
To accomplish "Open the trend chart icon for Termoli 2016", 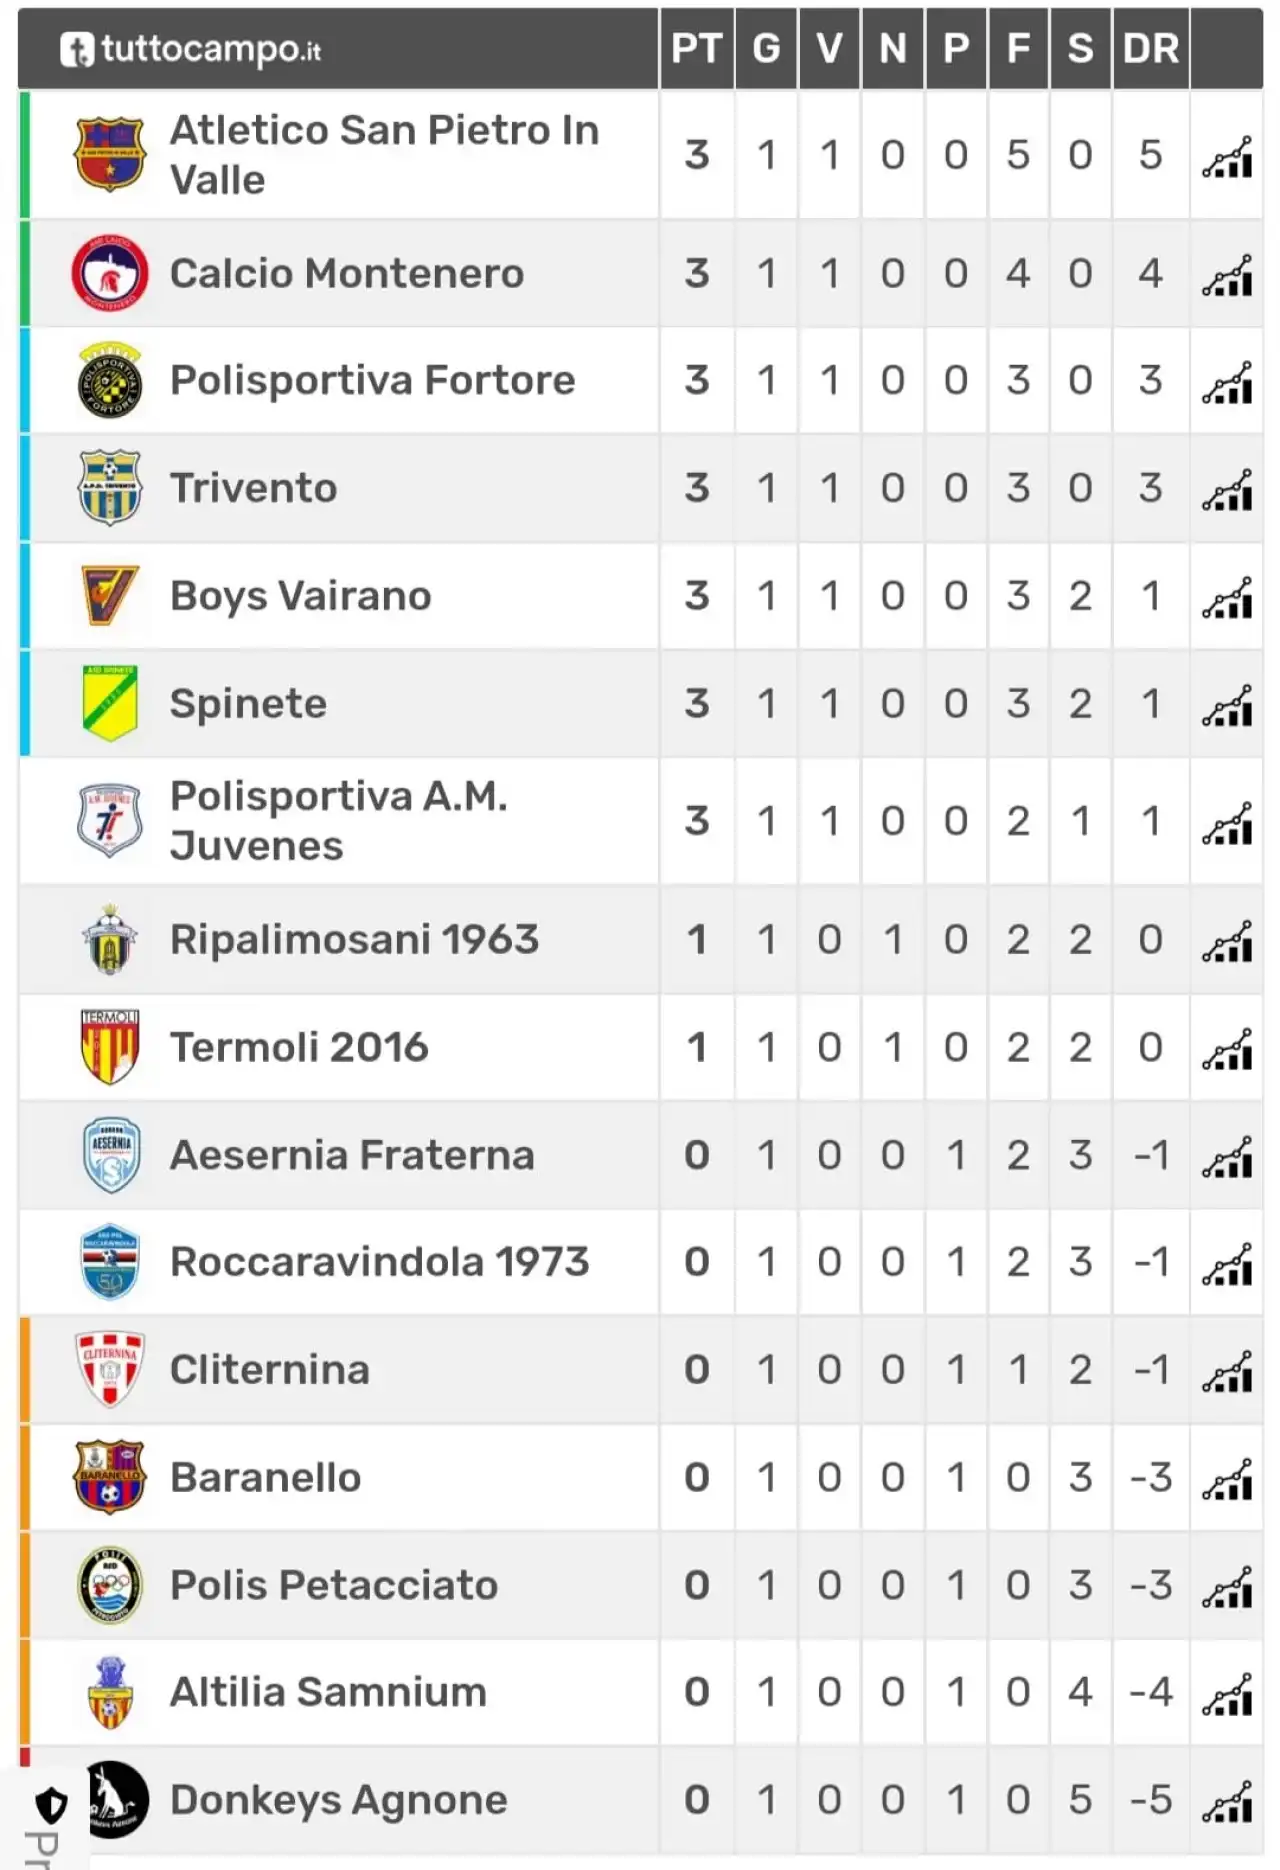I will (1227, 1049).
